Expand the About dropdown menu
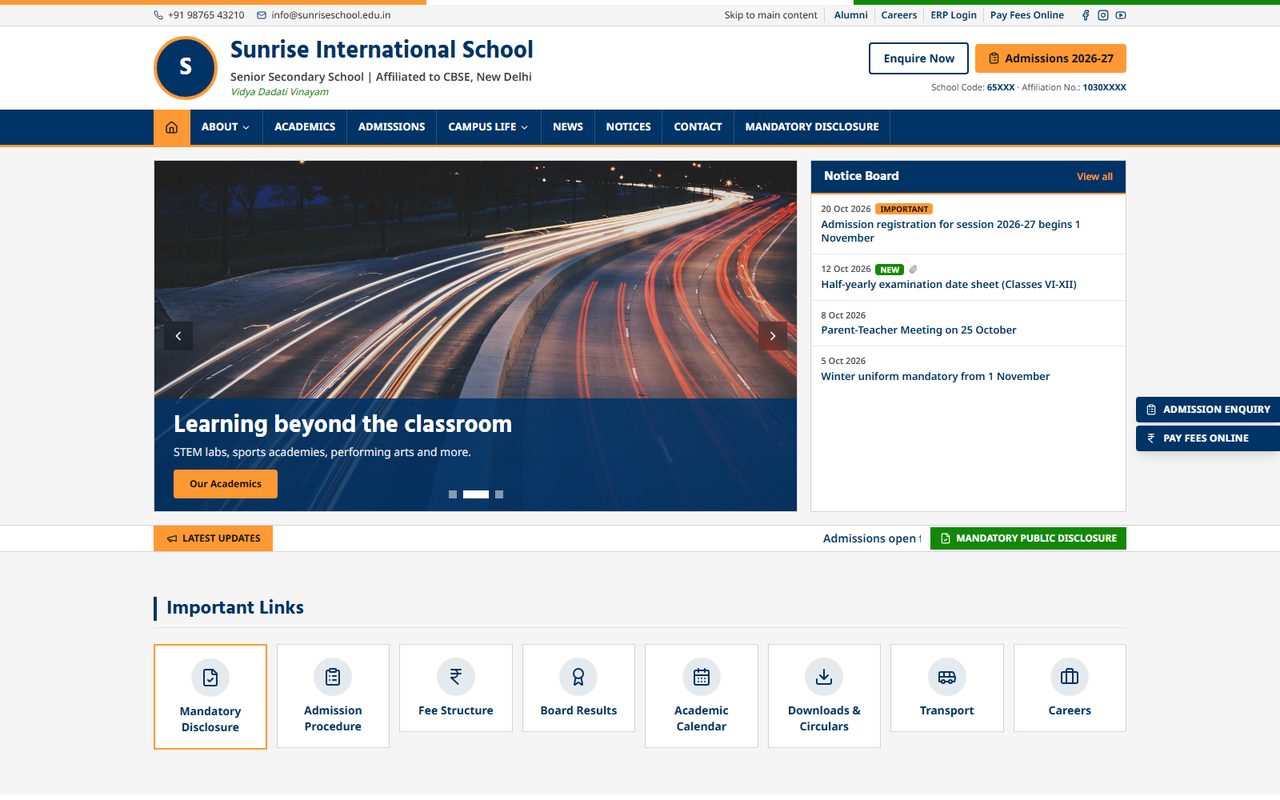1280x800 pixels. click(x=226, y=127)
